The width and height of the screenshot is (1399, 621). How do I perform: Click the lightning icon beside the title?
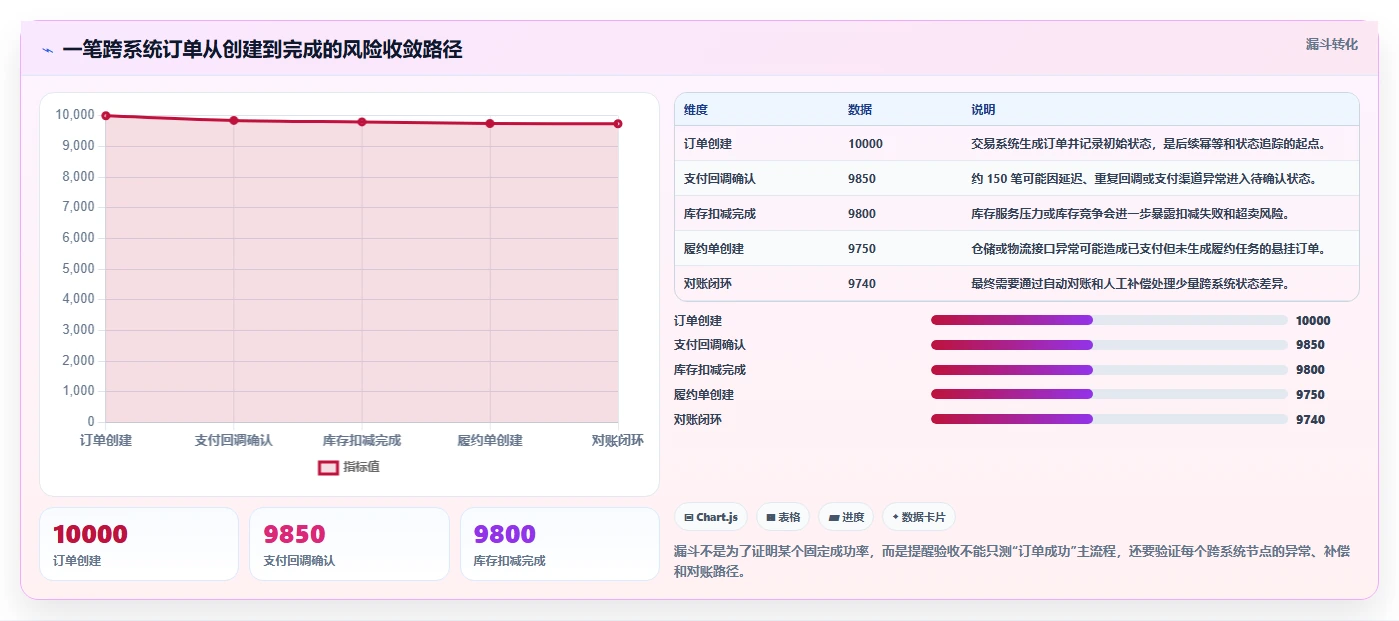48,50
